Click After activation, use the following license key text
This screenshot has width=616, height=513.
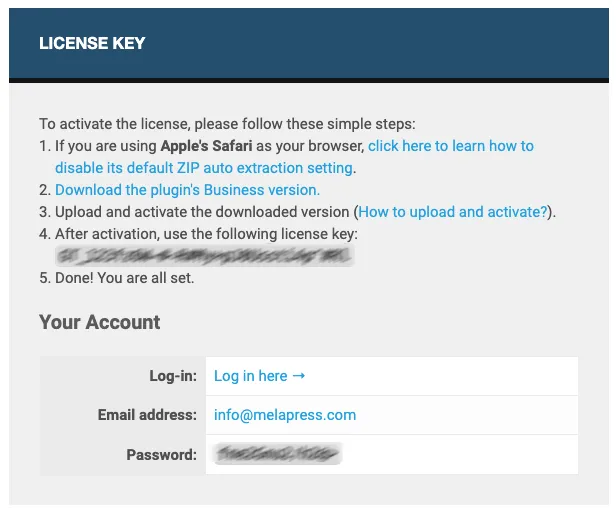point(205,234)
